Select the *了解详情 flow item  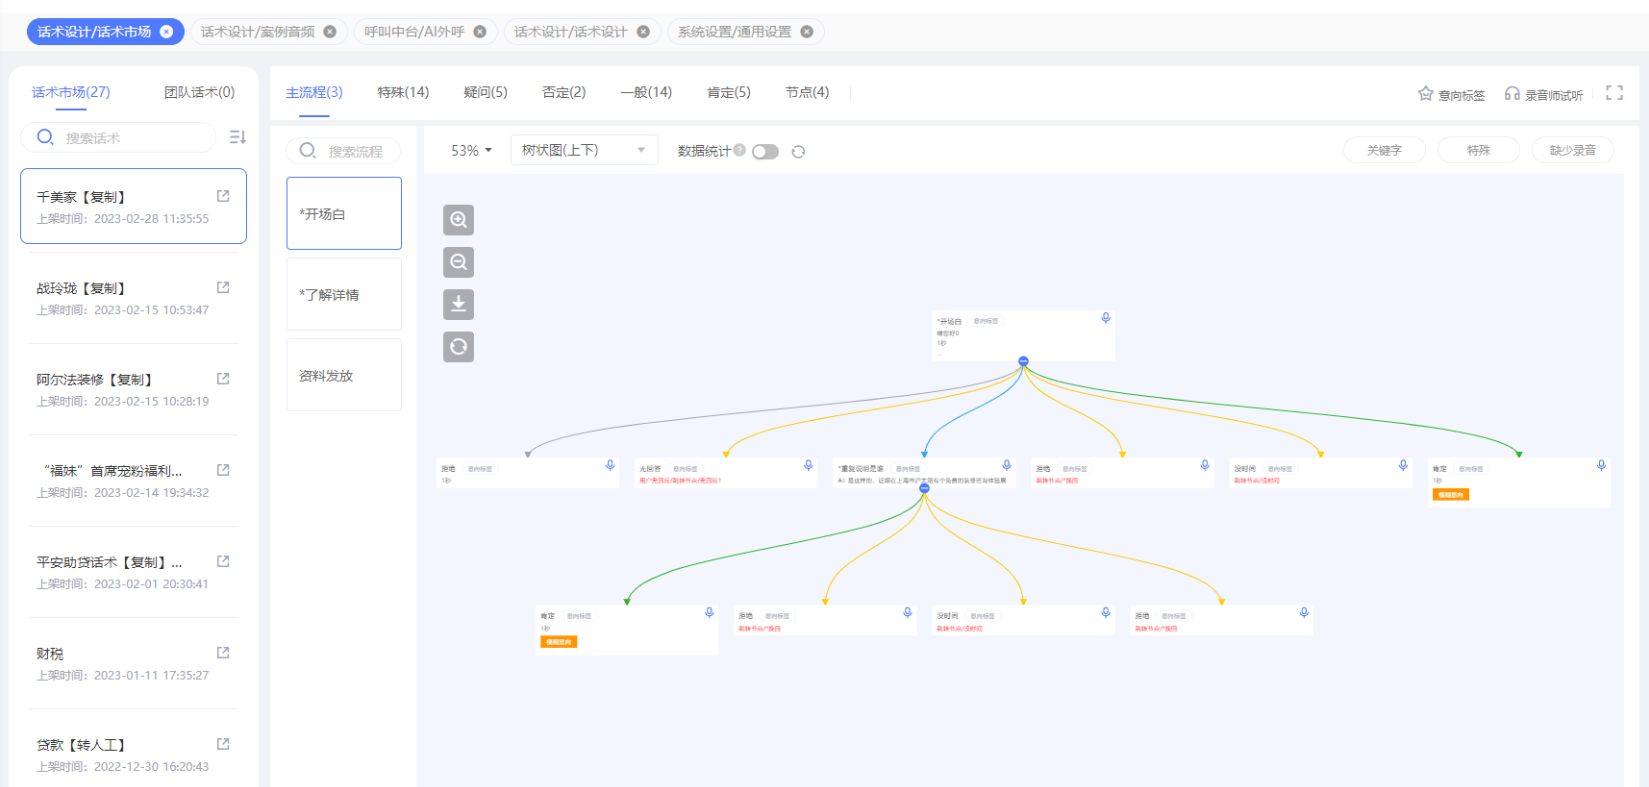click(x=344, y=295)
